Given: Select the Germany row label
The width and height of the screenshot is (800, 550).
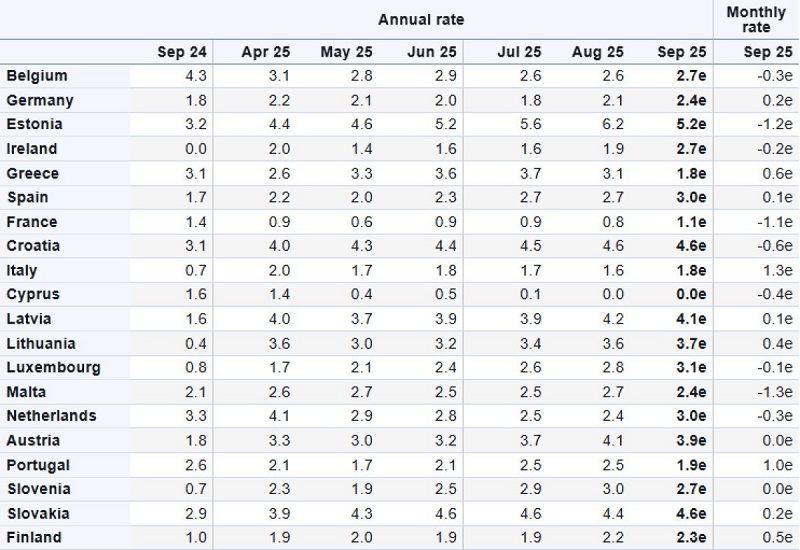Looking at the screenshot, I should pyautogui.click(x=38, y=100).
